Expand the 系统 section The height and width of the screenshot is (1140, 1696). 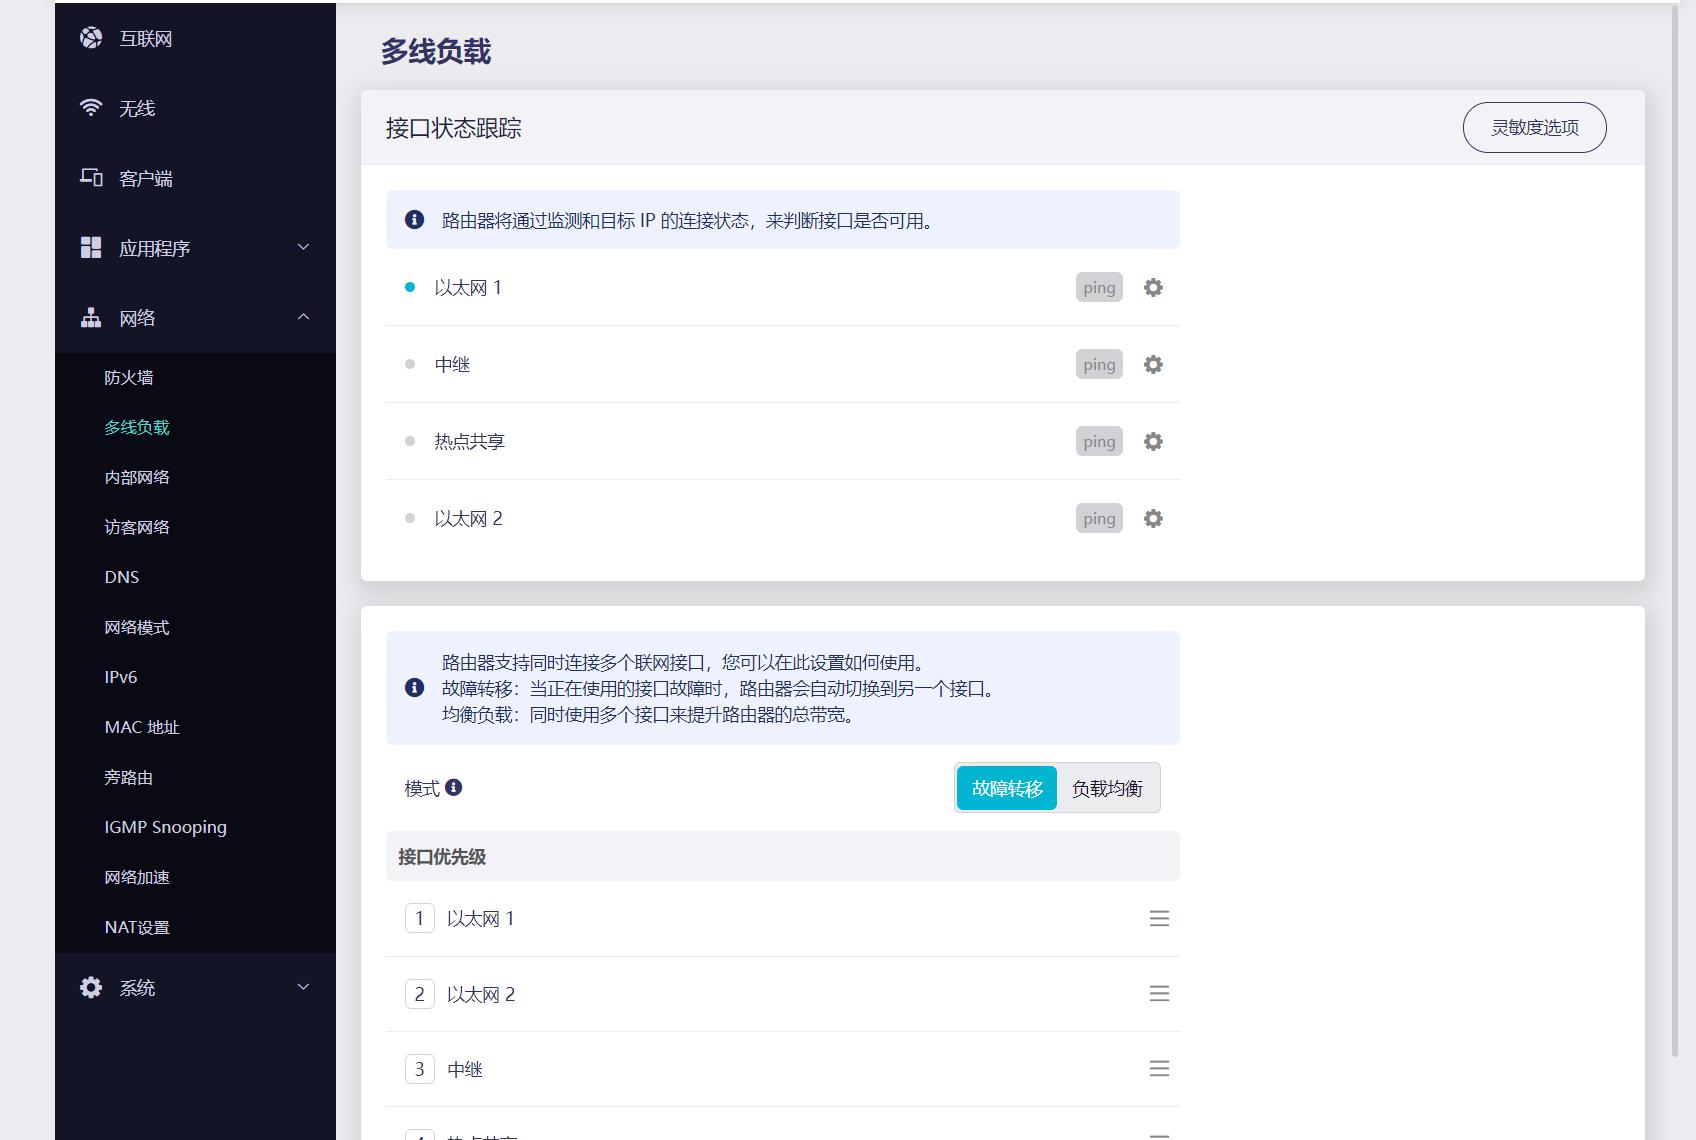303,987
